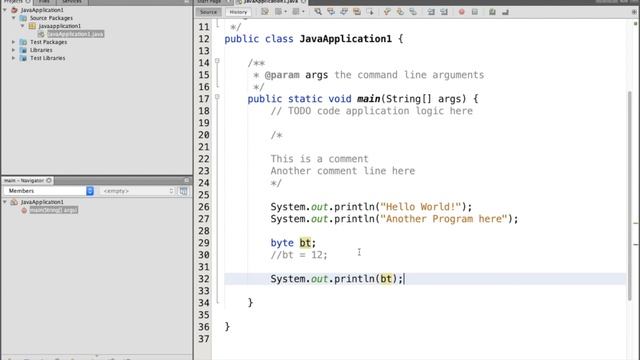Select main(String[] args) method in Navigator

(x=53, y=210)
